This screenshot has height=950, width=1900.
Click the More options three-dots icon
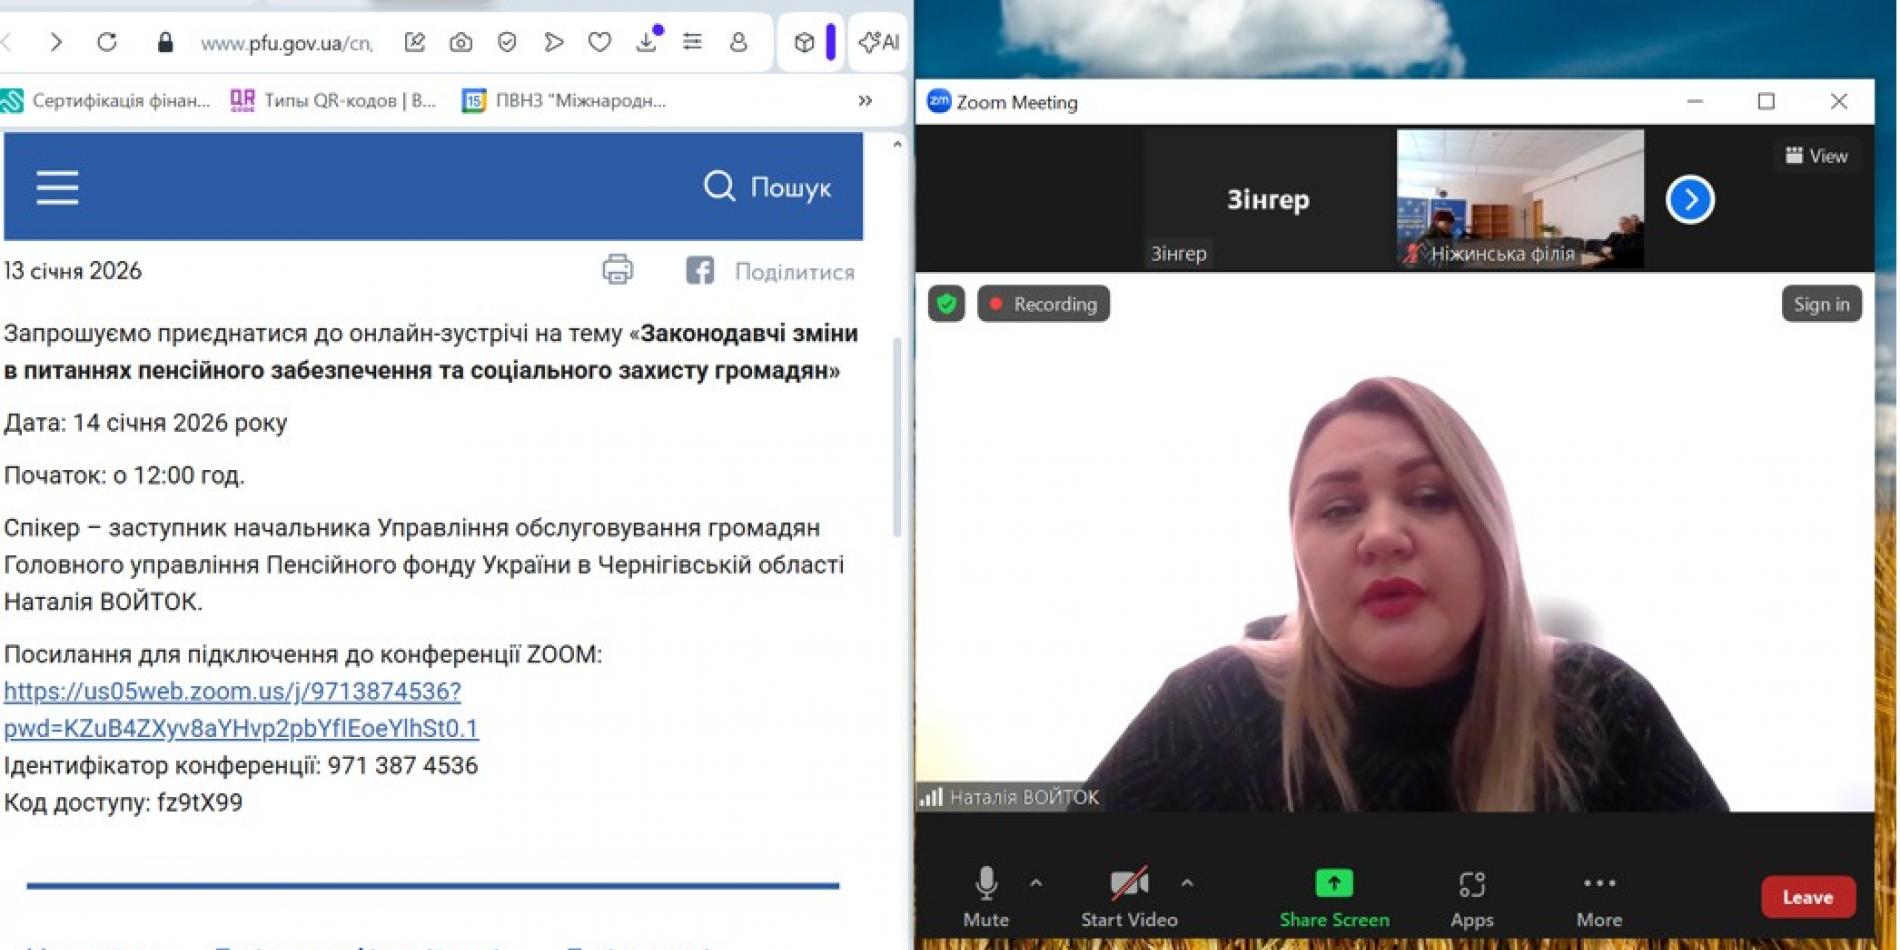tap(1597, 883)
